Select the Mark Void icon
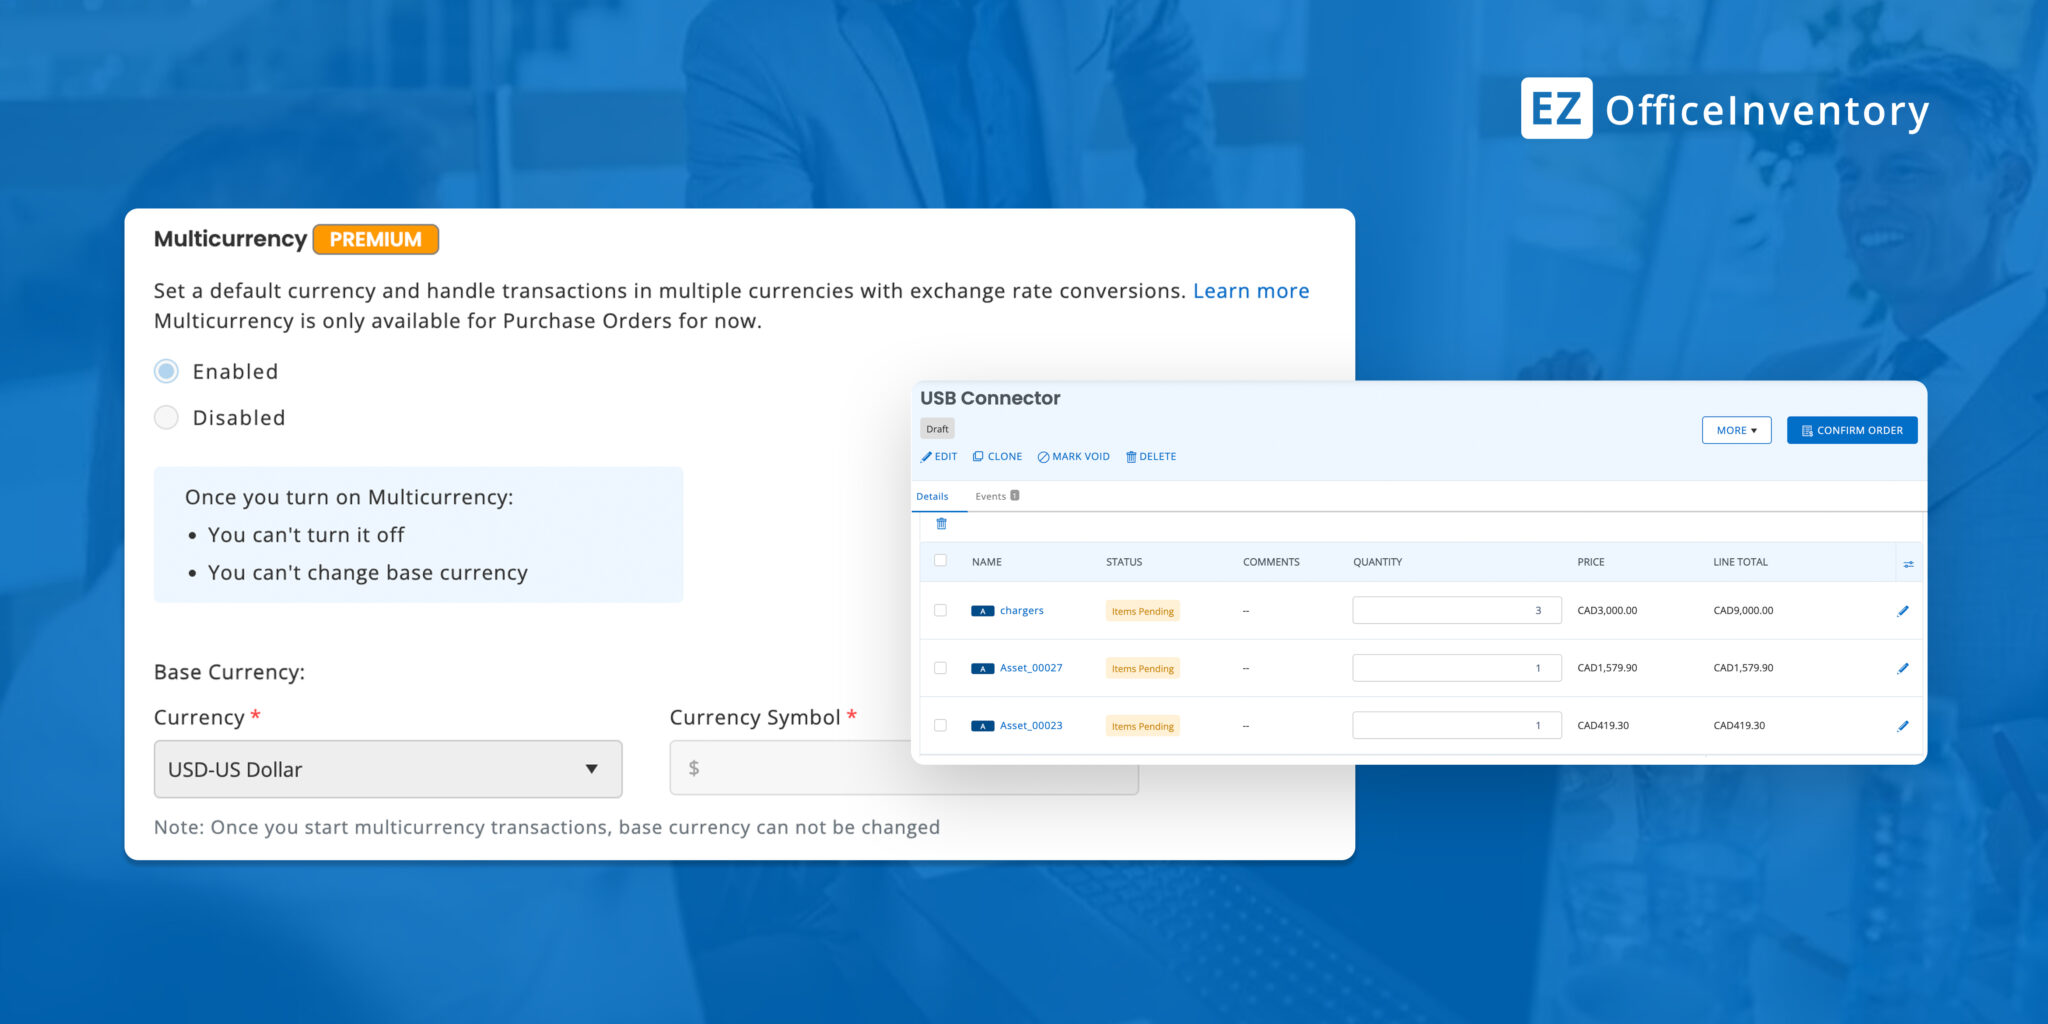The width and height of the screenshot is (2048, 1024). (1073, 456)
